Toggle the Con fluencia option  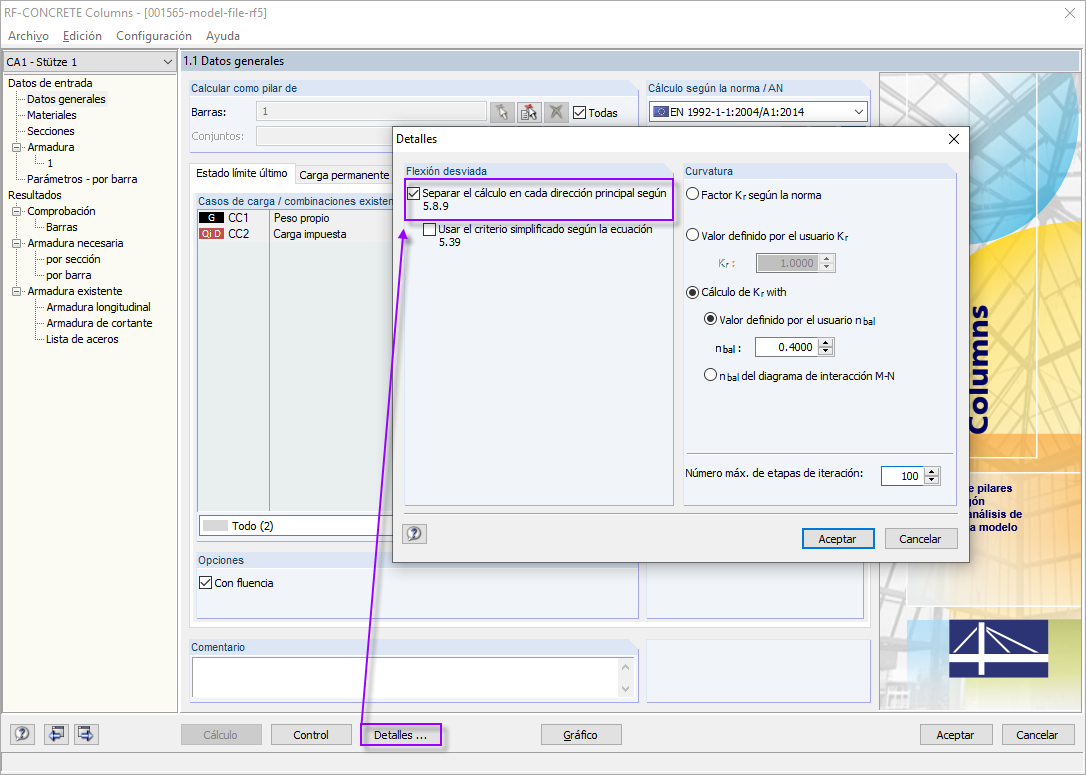point(205,582)
